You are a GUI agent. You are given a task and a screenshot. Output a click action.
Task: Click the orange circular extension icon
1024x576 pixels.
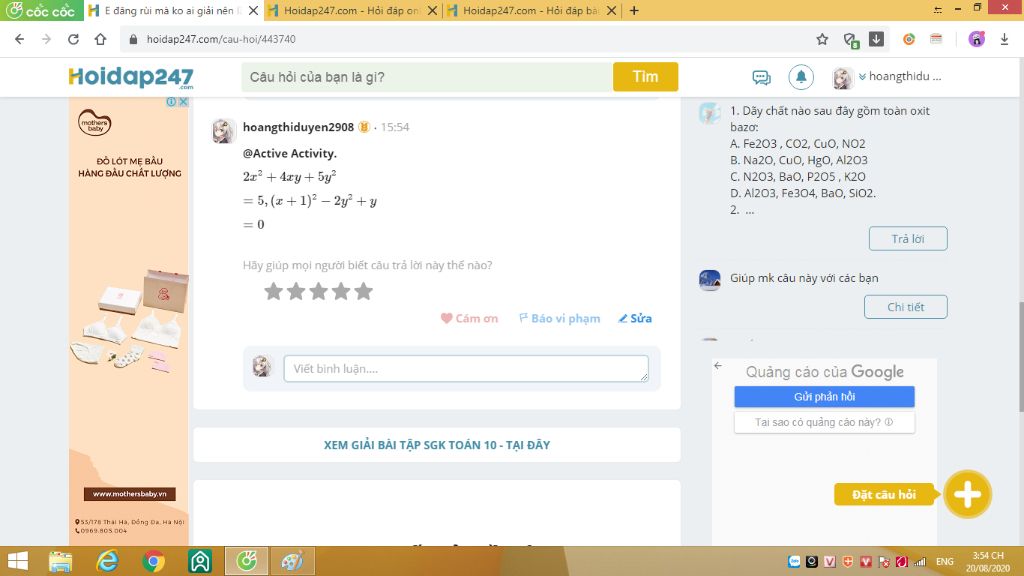908,39
